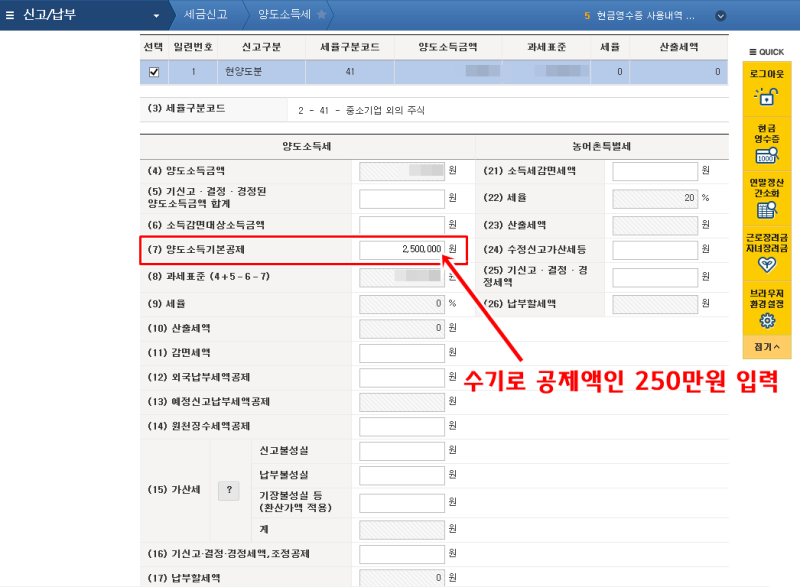Click the 과세표준 column header
The width and height of the screenshot is (800, 587).
[546, 47]
